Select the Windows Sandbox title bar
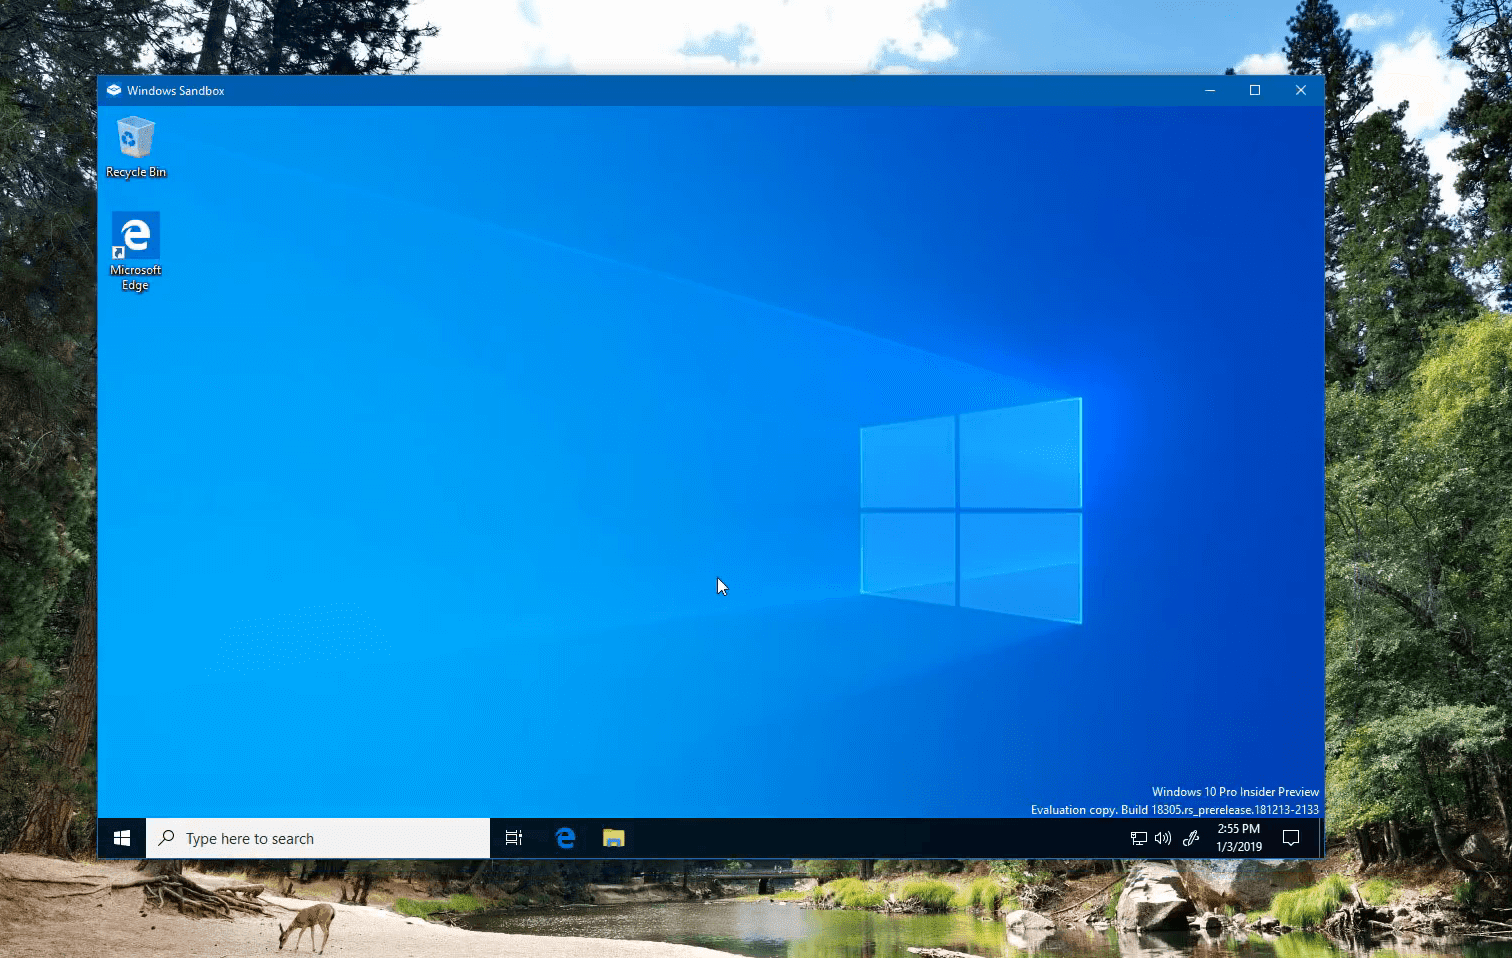 tap(600, 90)
